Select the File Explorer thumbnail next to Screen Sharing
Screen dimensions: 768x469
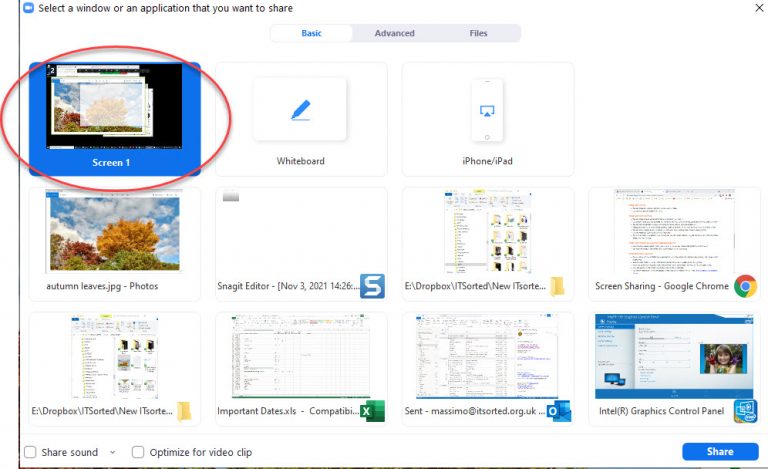point(487,231)
